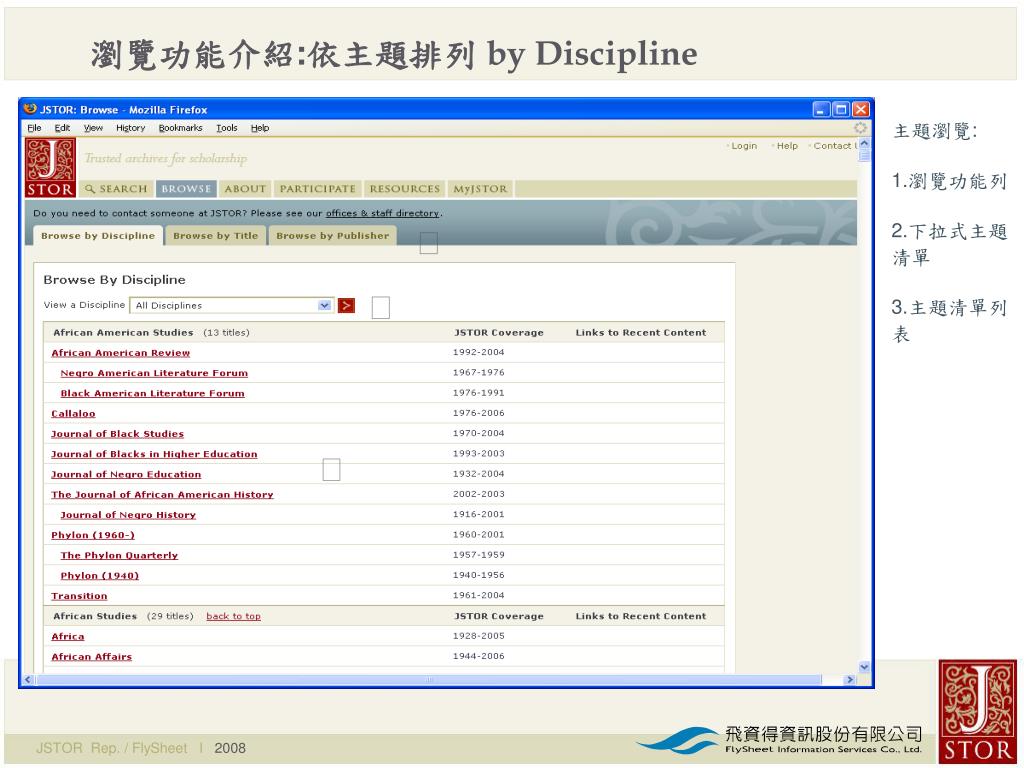This screenshot has height=768, width=1024.
Task: Click the Firefox throbber activity icon
Action: coord(859,128)
